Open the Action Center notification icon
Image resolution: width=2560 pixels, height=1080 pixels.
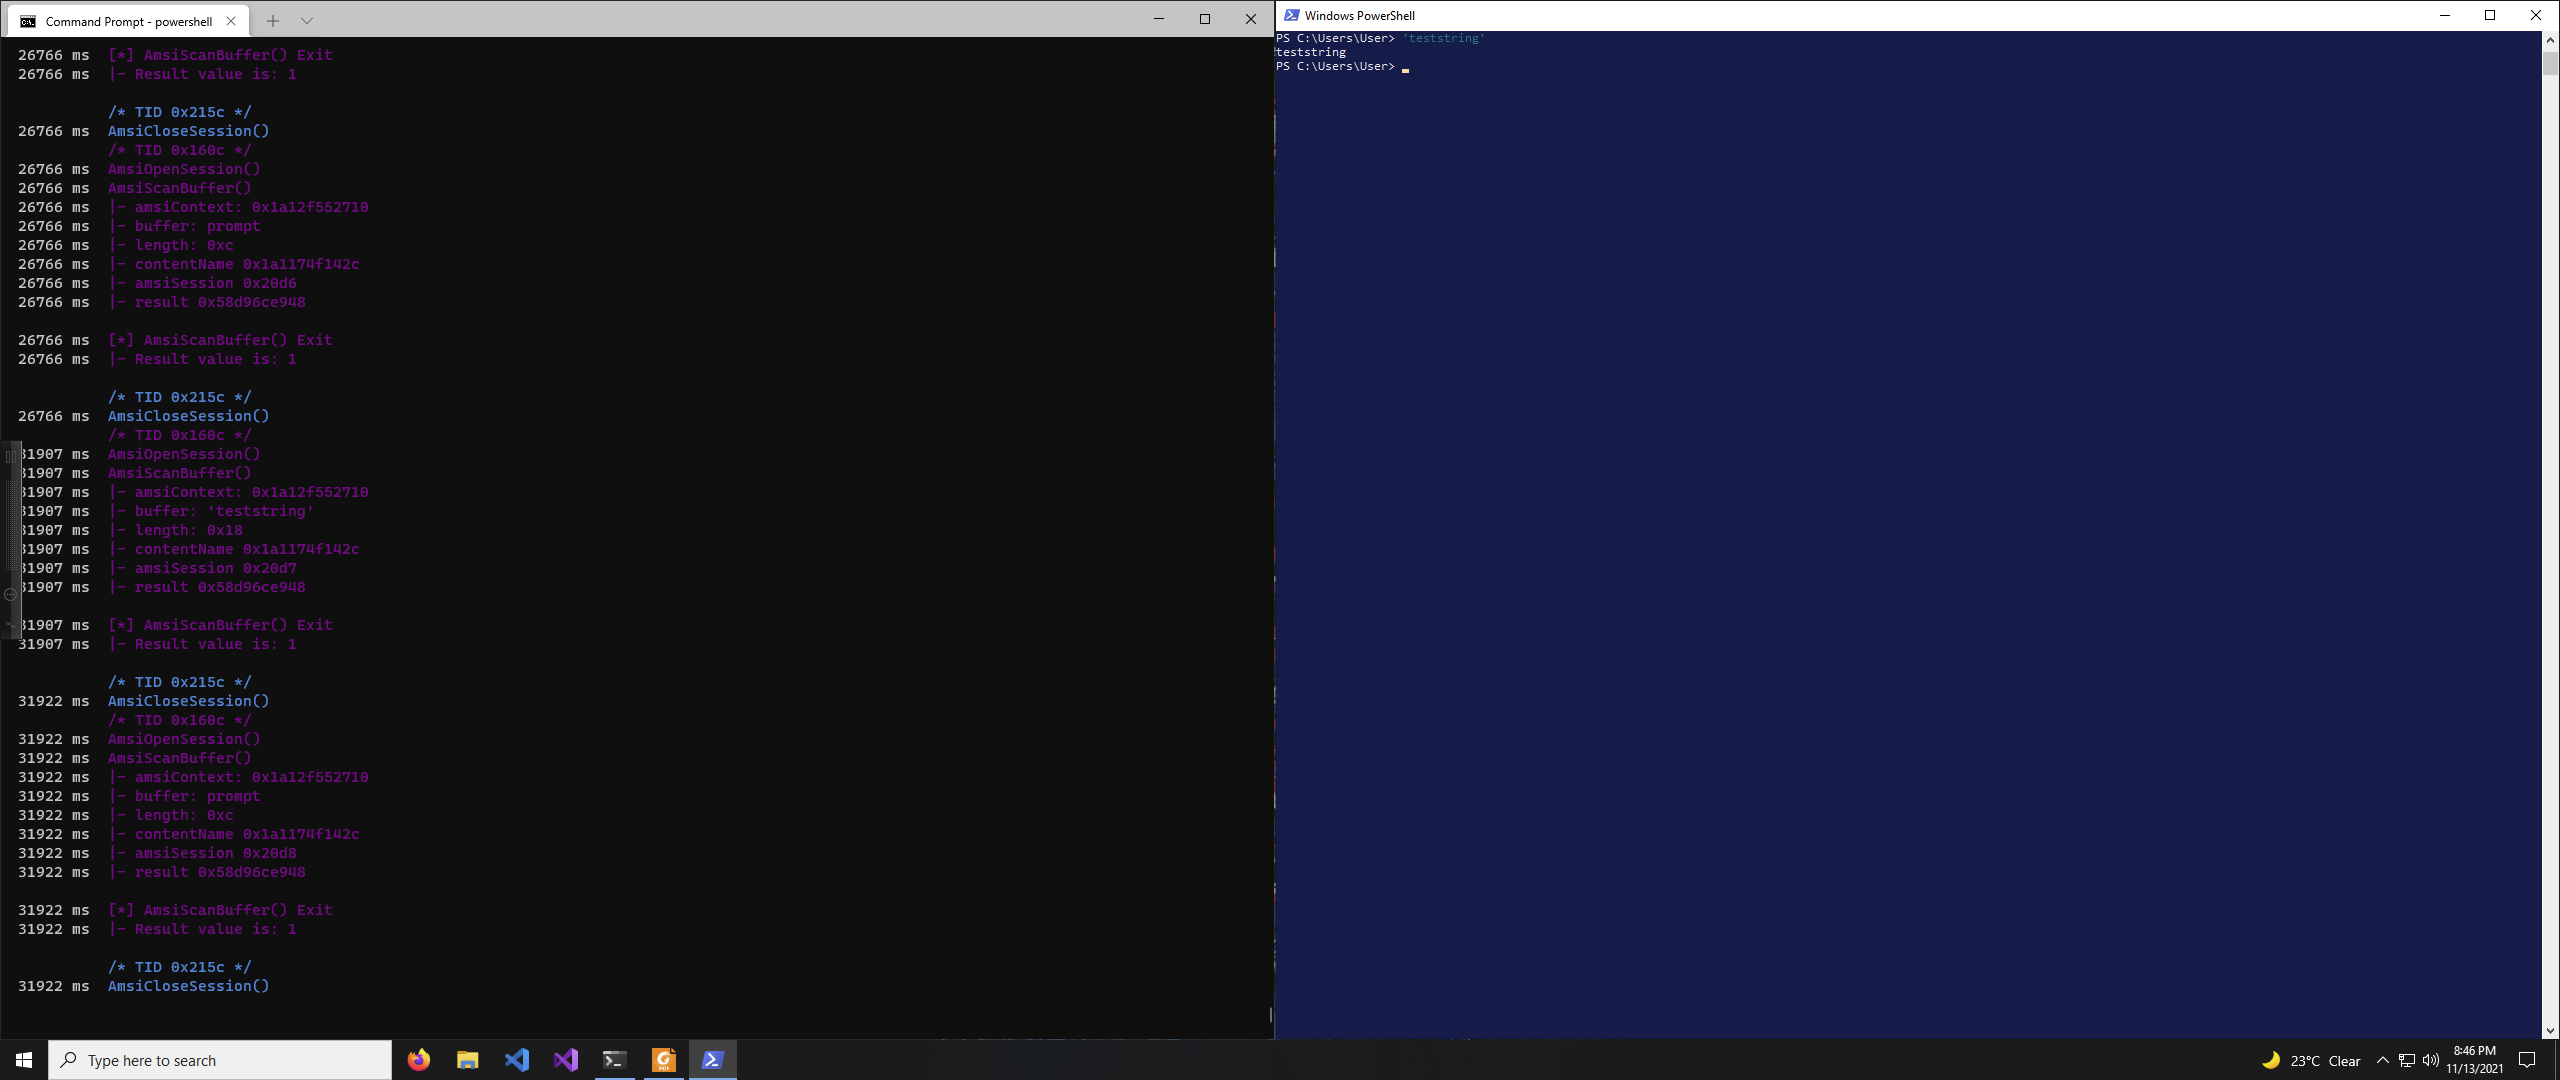point(2527,1060)
